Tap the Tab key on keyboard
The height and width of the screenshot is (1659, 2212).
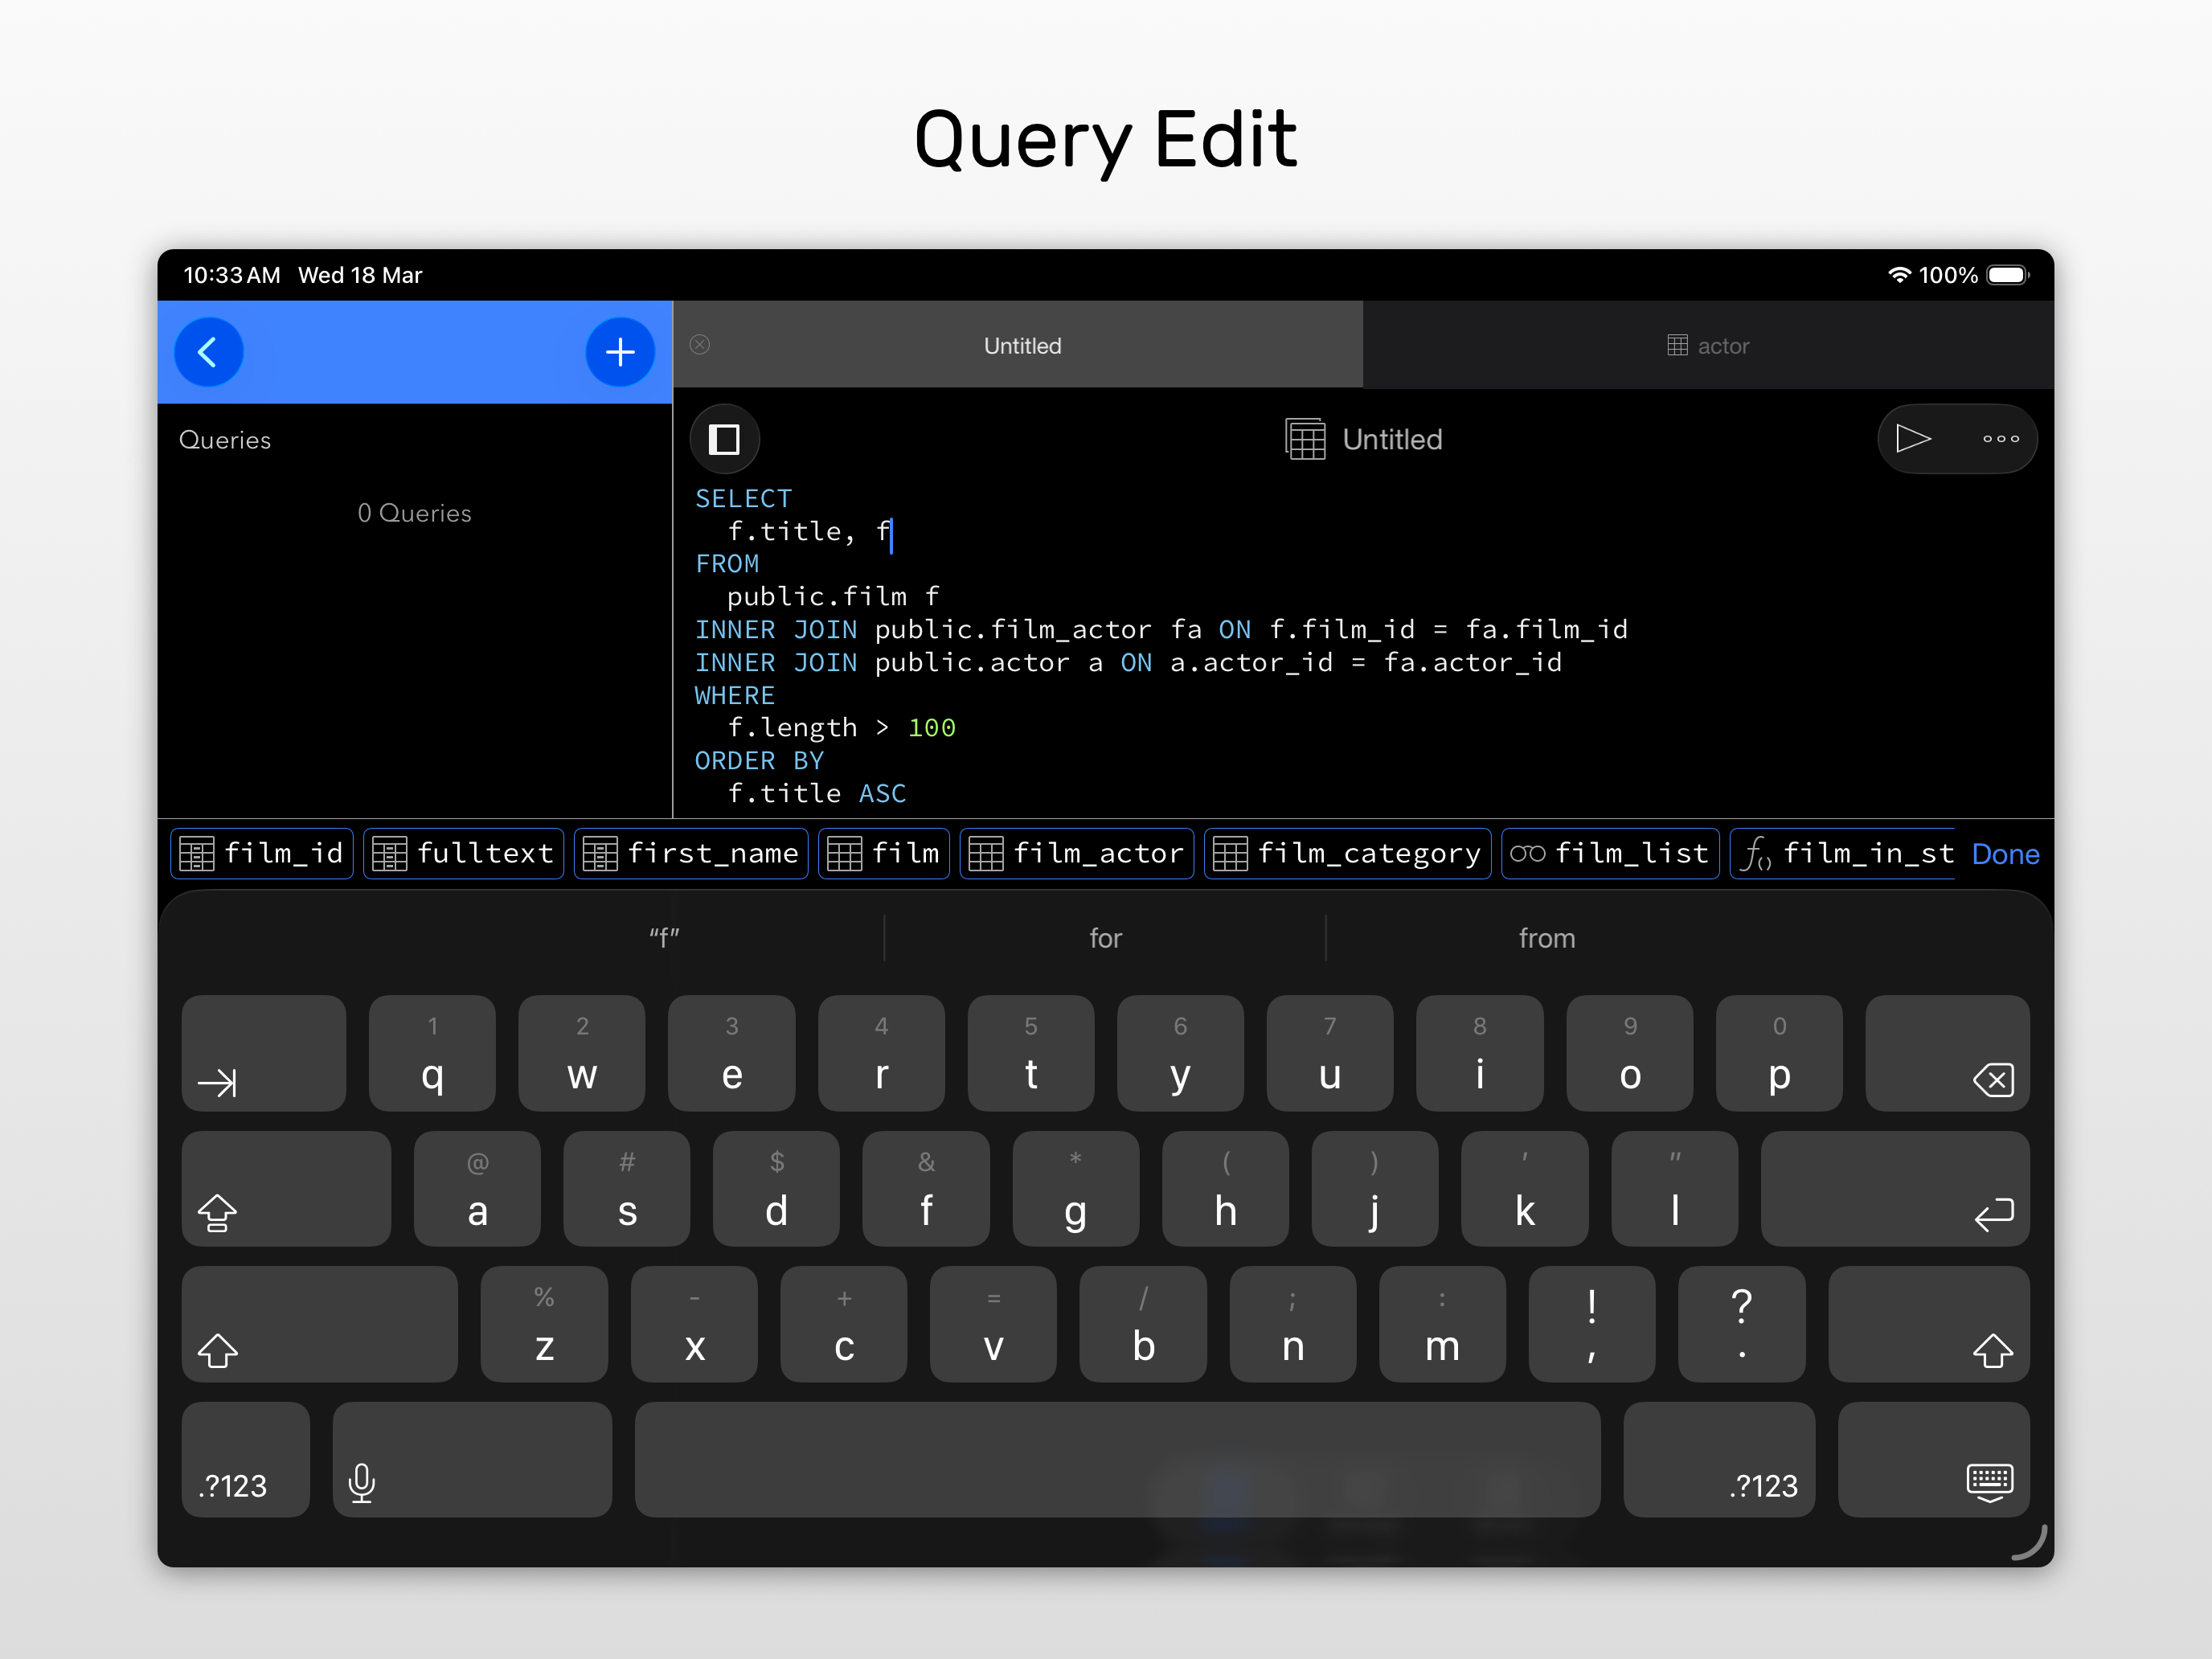(264, 1053)
